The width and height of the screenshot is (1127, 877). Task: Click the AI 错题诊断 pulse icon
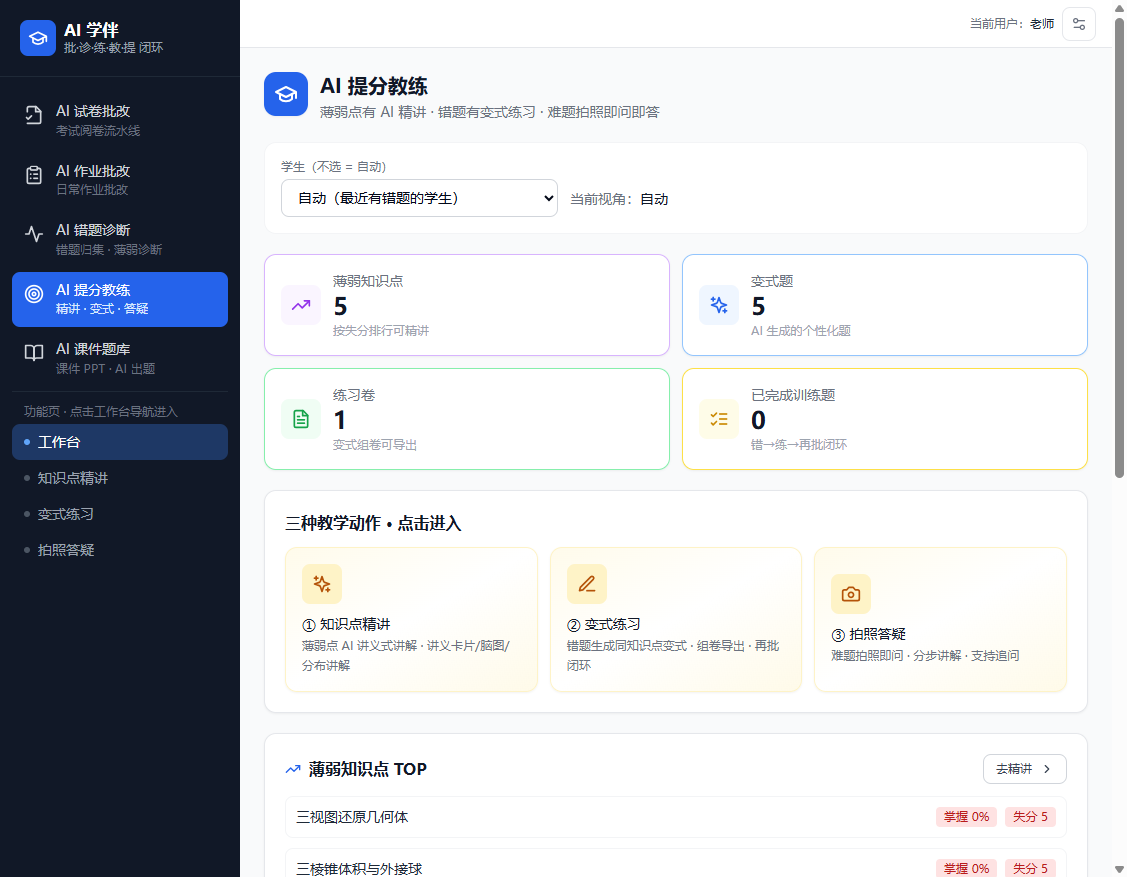click(x=34, y=234)
